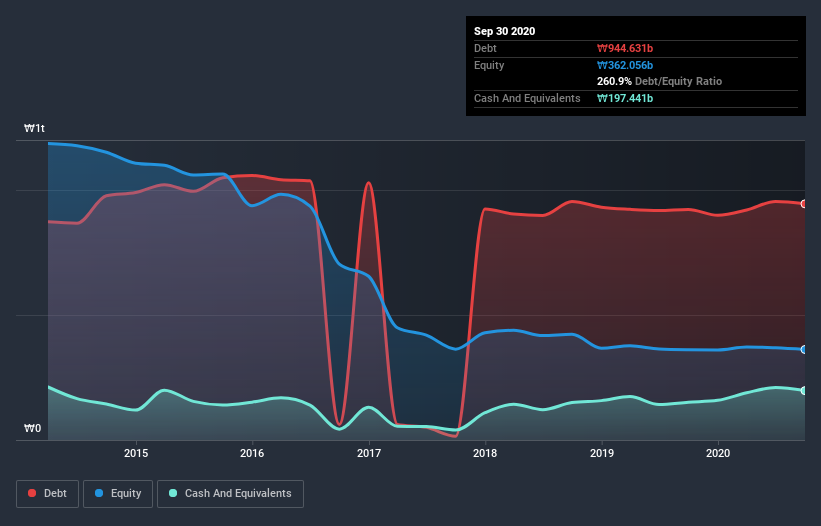Click the 260.9% Debt/Equity Ratio text
The image size is (821, 526).
[659, 81]
